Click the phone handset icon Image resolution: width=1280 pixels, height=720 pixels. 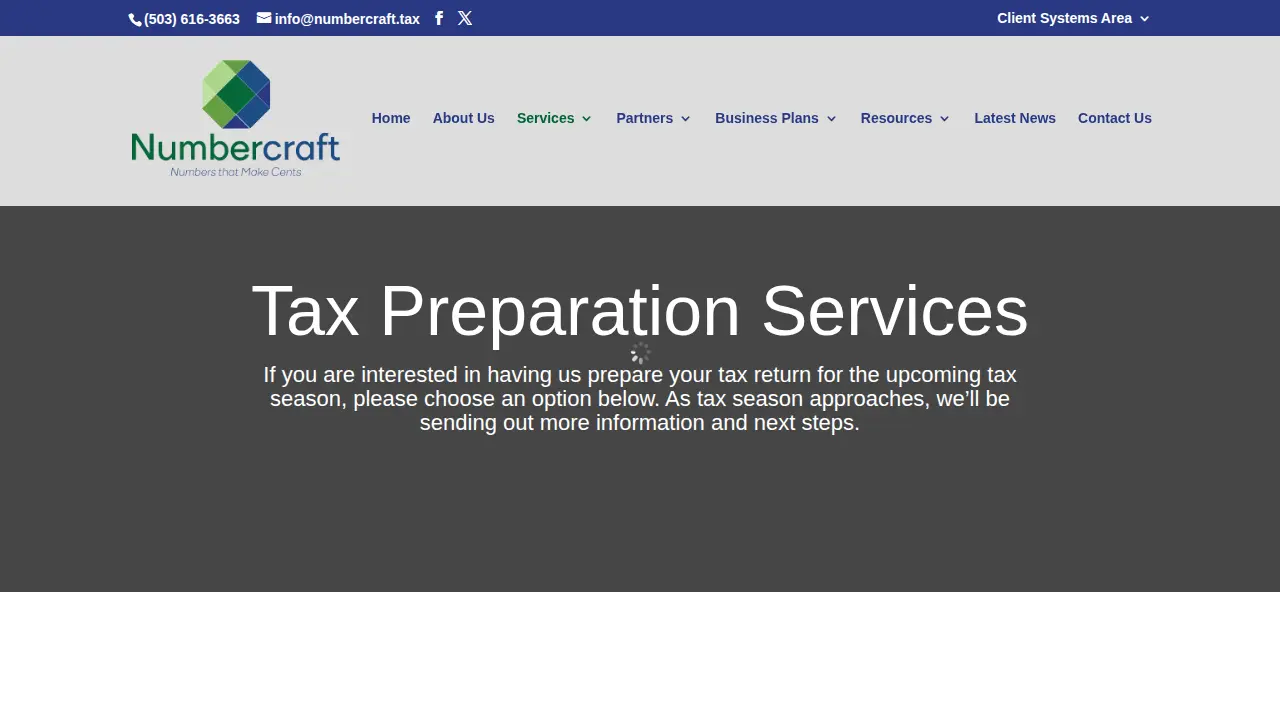point(135,19)
